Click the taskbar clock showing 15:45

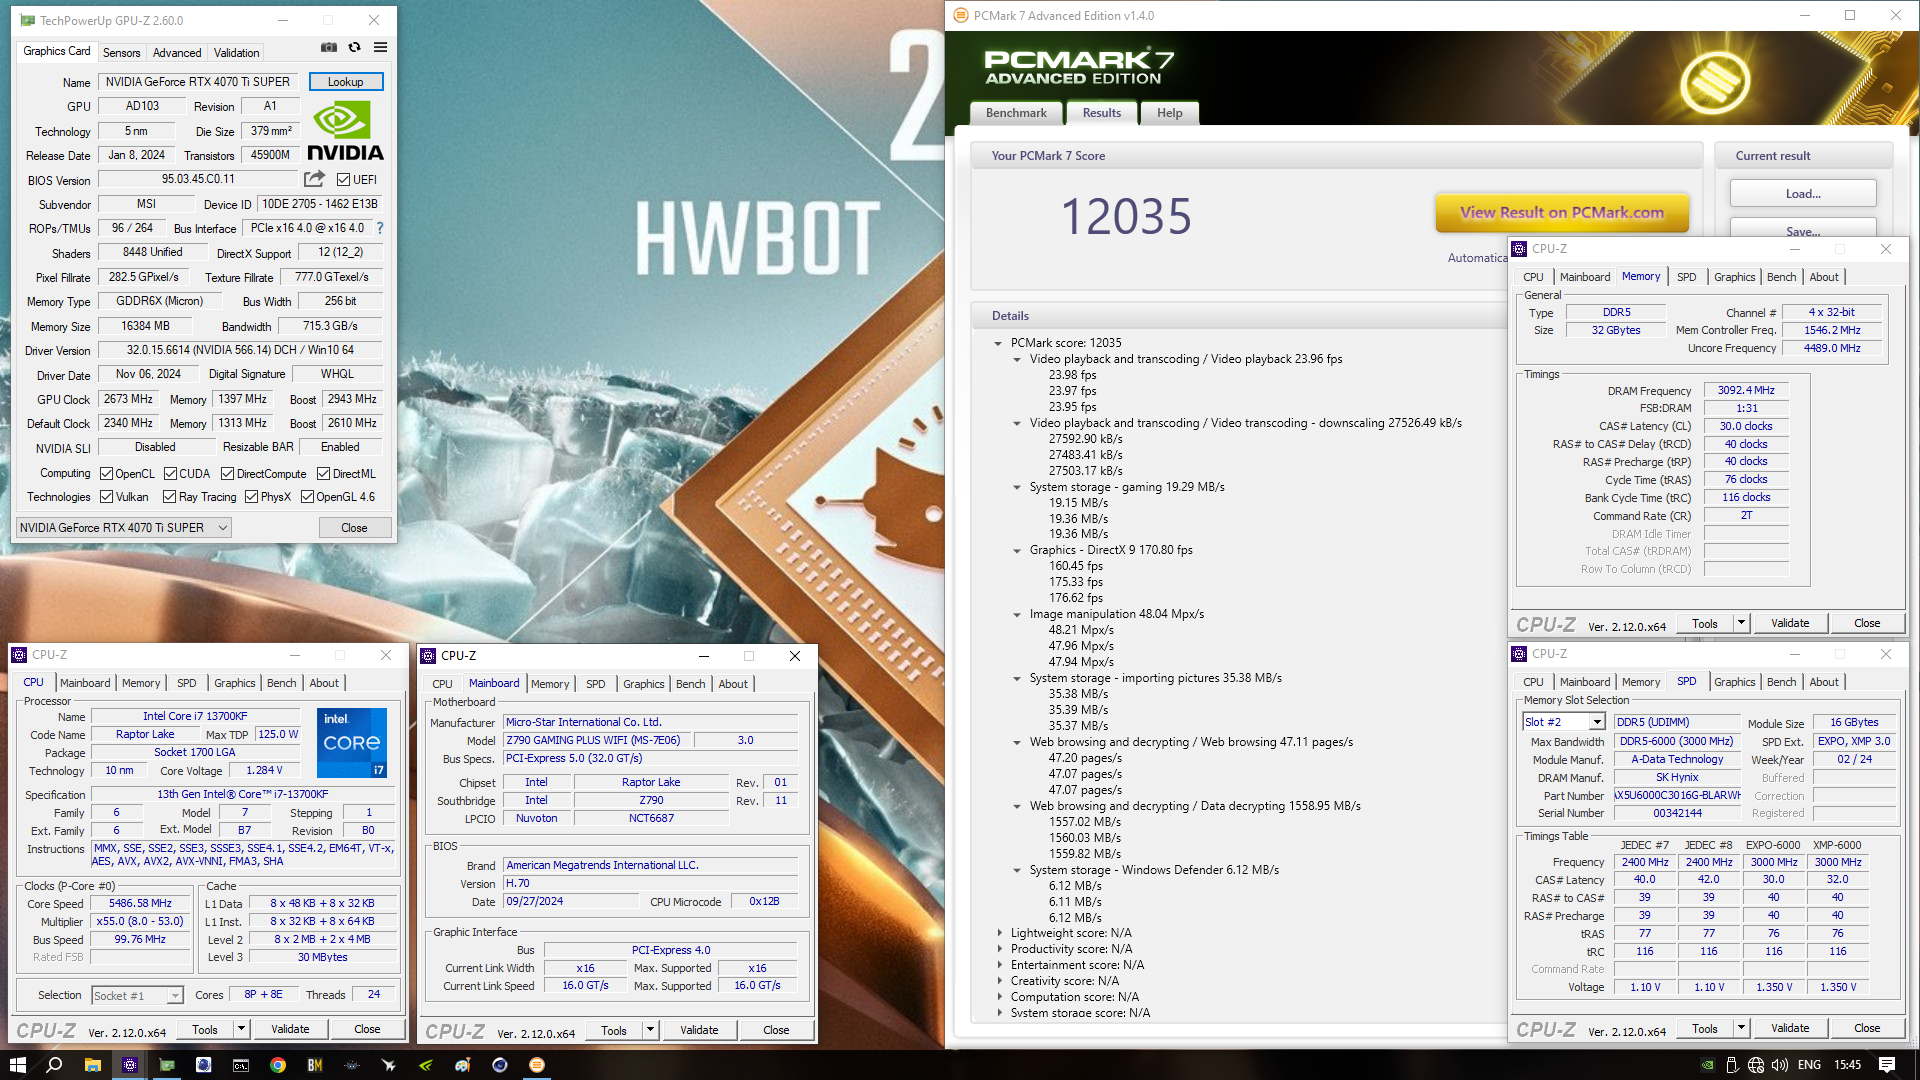coord(1847,1065)
